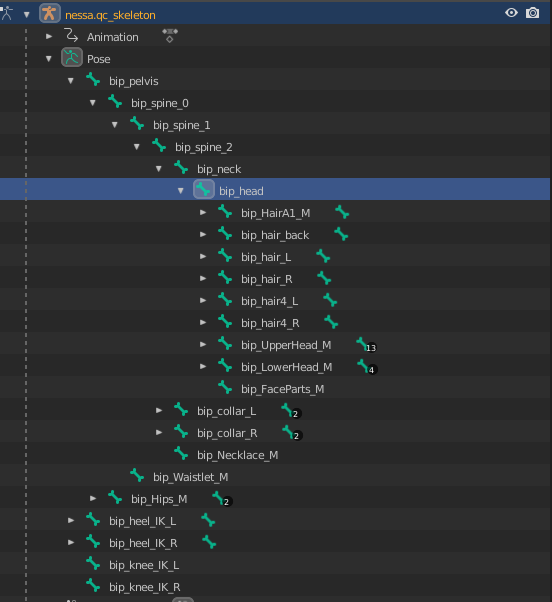Click the bone icon of bip_spine_2

[x=159, y=146]
